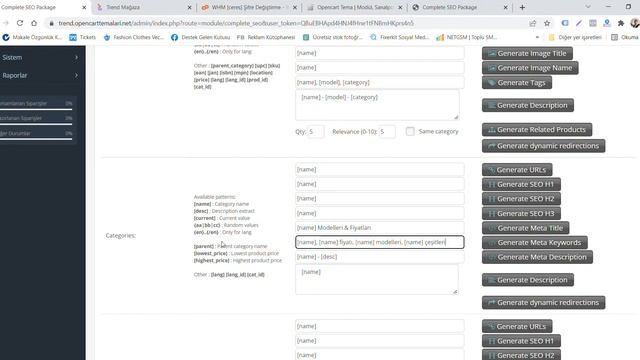
Task: Click the categories Generate URLs button
Action: pos(517,169)
